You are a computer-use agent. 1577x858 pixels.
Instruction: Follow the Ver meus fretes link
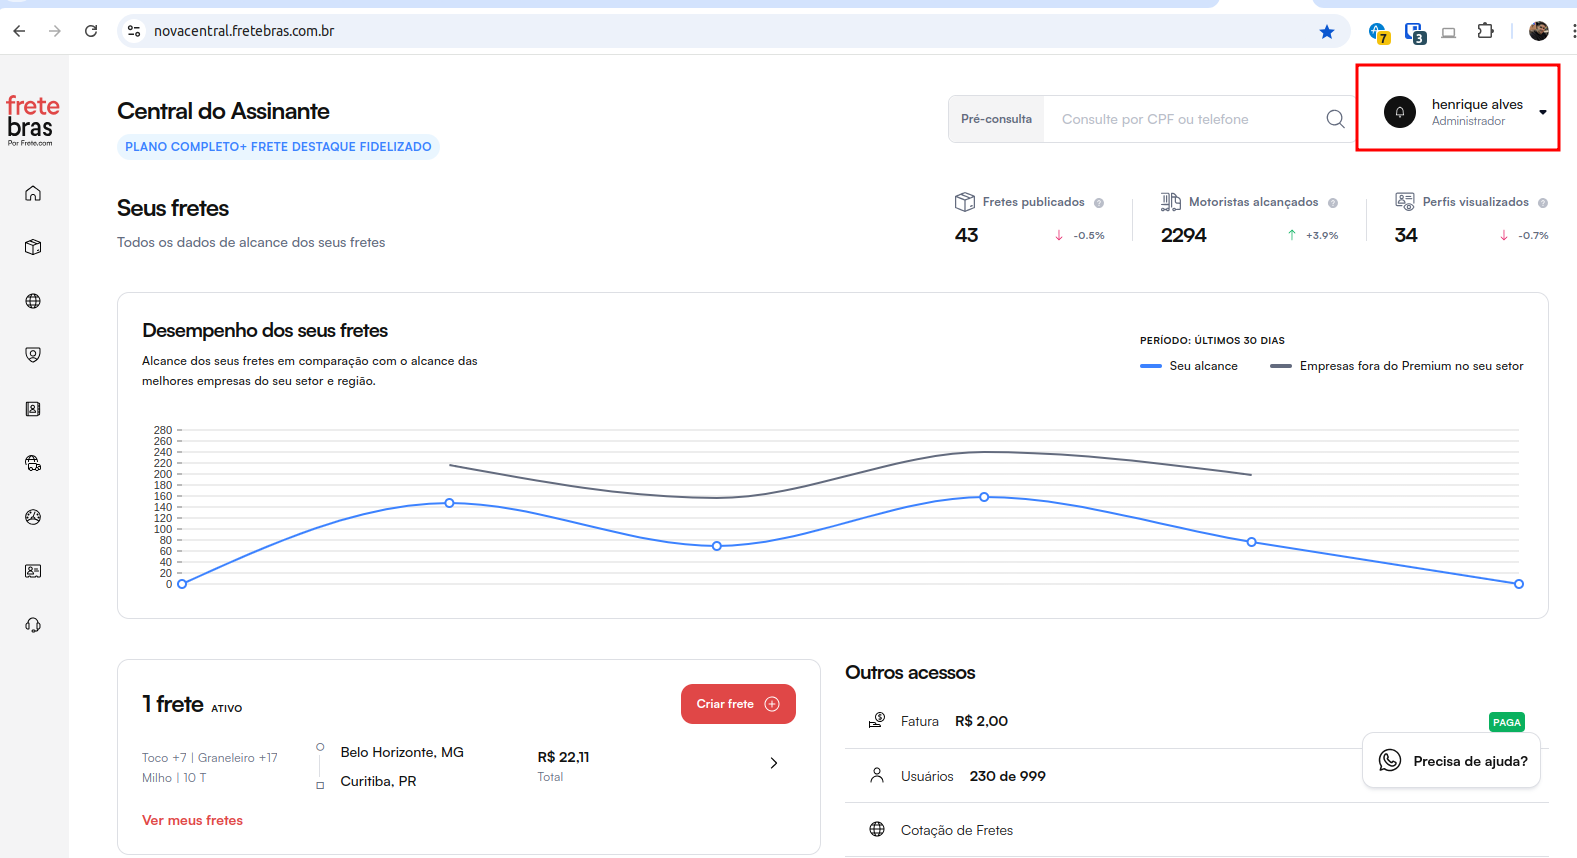192,820
